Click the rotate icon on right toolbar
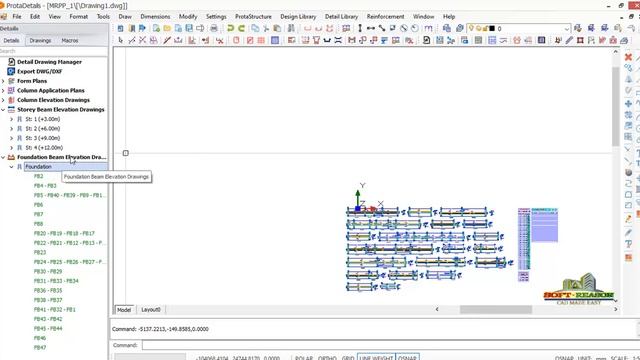The height and width of the screenshot is (360, 640). (x=629, y=183)
